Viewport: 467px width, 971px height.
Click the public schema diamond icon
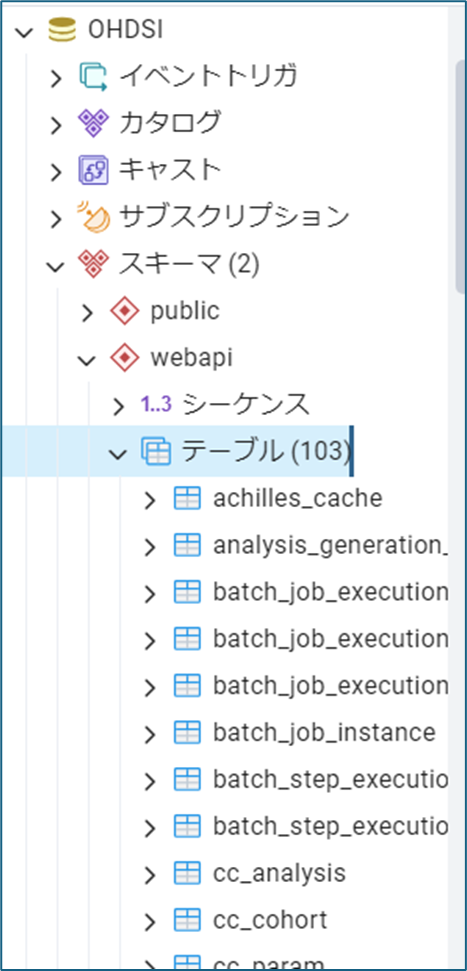coord(125,311)
